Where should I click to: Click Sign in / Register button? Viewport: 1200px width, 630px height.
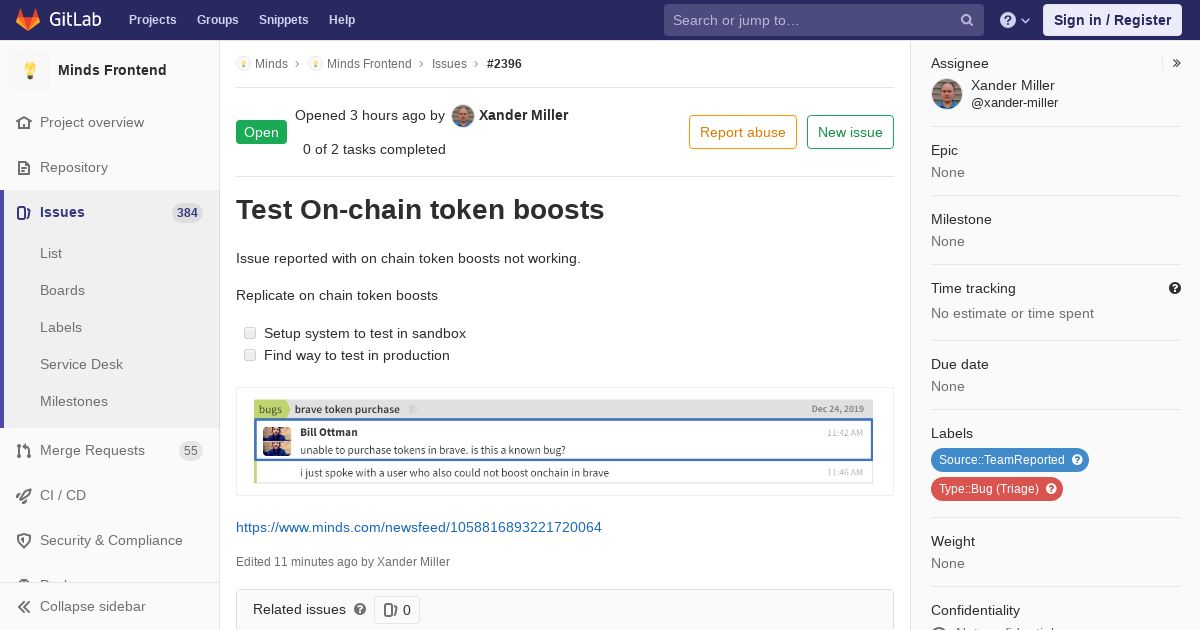tap(1112, 20)
